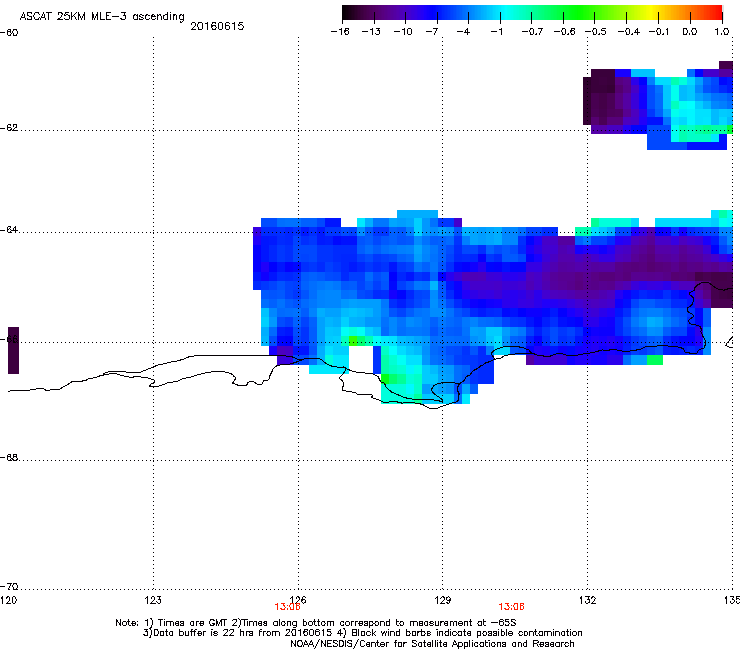Viewport: 740px width, 650px height.
Task: Click the -62 latitude axis label
Action: (9, 128)
